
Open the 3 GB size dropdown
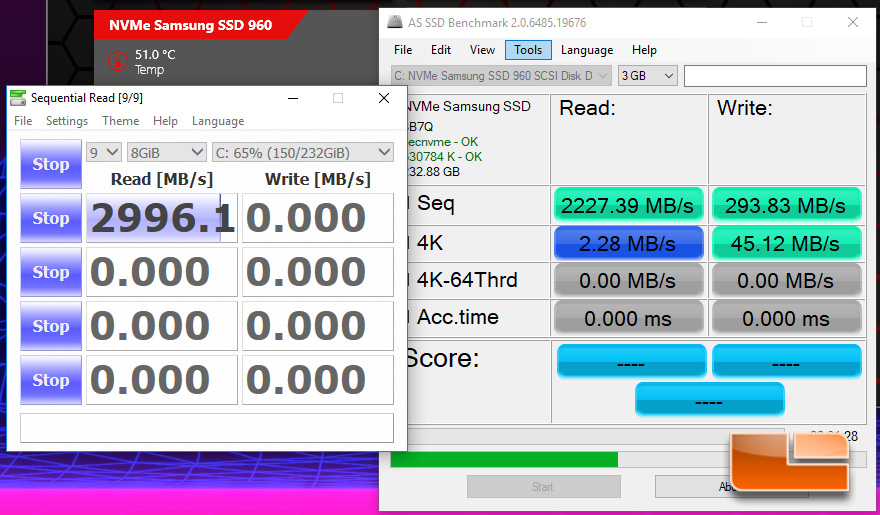[648, 76]
